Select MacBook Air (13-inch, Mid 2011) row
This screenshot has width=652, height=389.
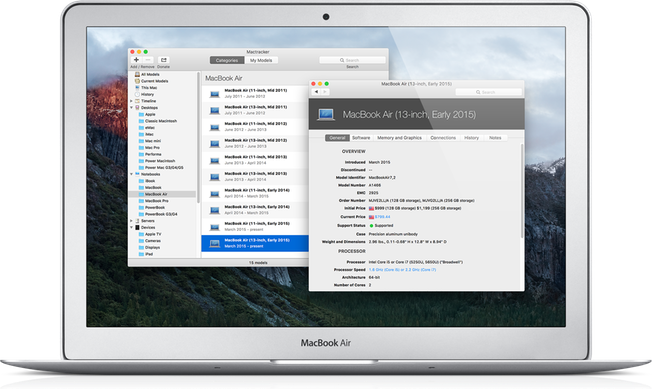pyautogui.click(x=255, y=110)
